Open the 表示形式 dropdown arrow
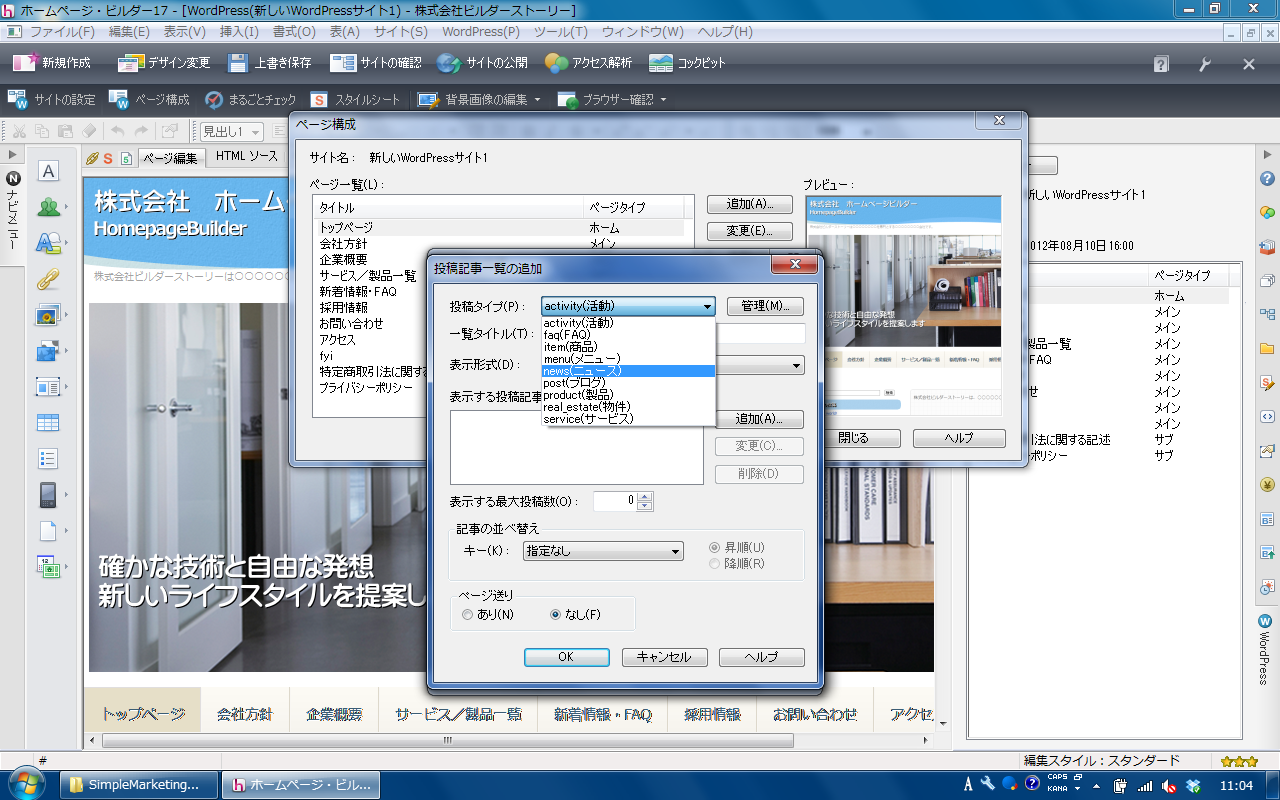The width and height of the screenshot is (1280, 800). point(796,366)
